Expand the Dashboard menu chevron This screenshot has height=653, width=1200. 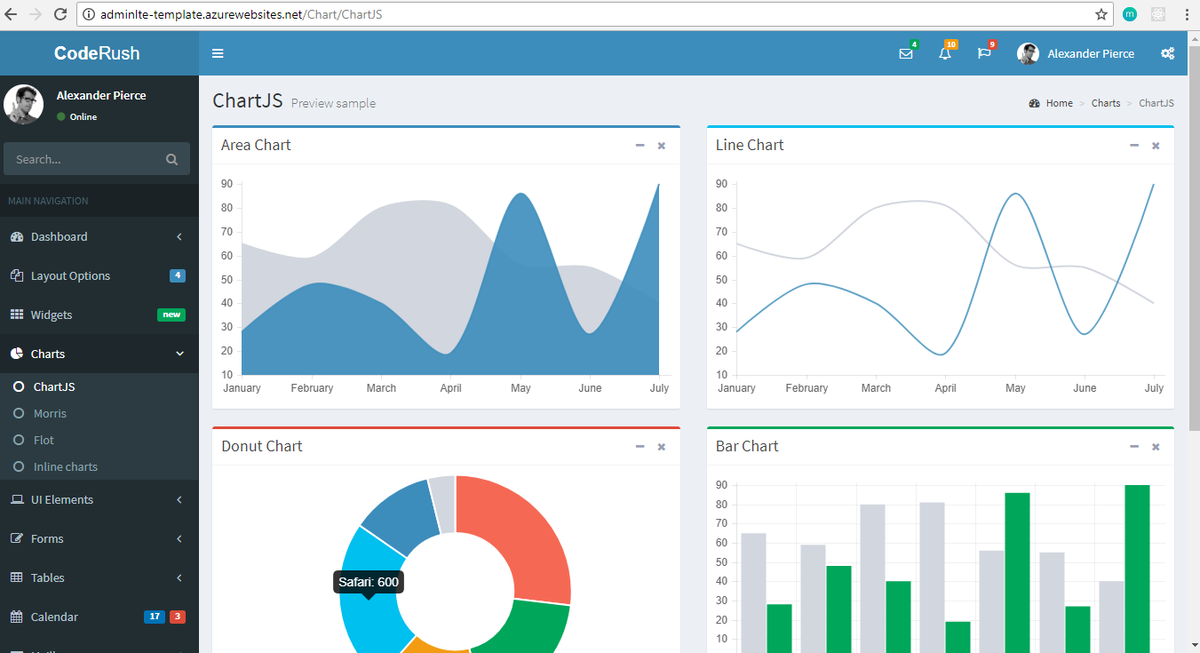click(180, 236)
